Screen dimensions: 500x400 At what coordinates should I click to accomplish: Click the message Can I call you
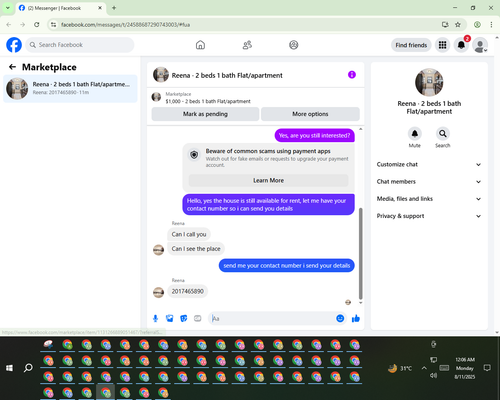tap(189, 234)
